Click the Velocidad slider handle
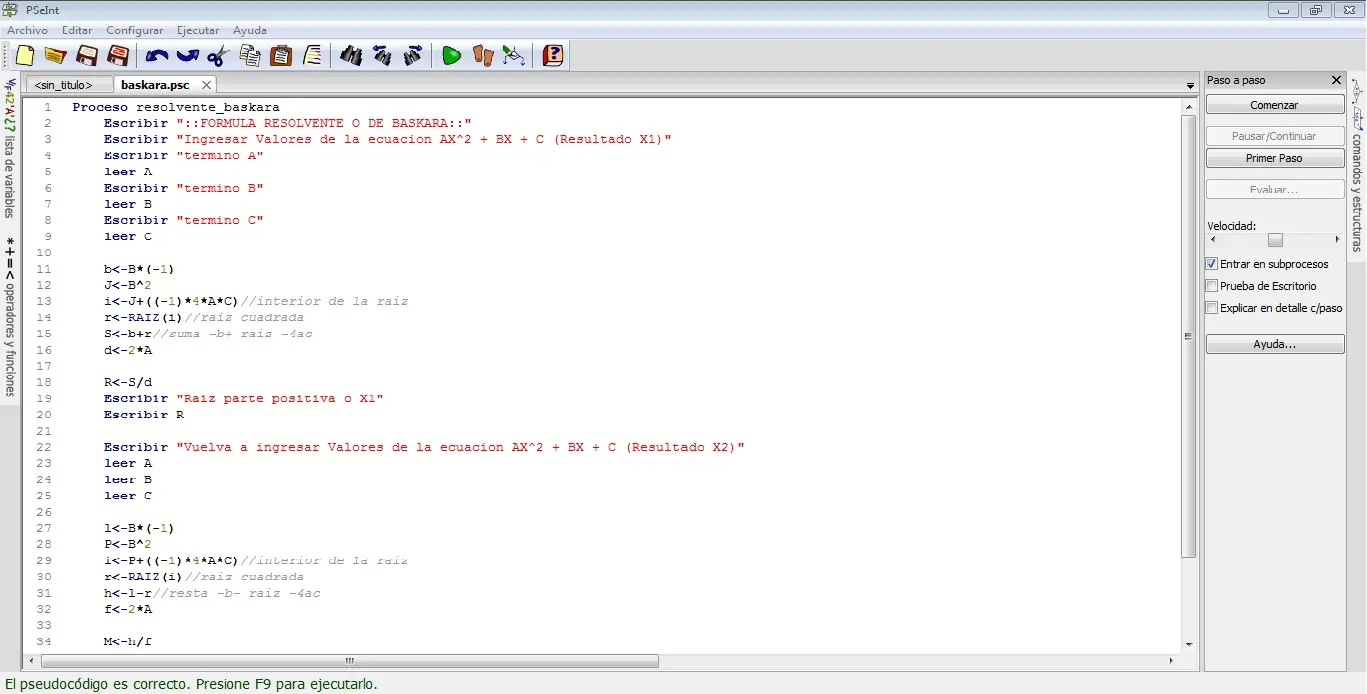1367x694 pixels. (1275, 240)
